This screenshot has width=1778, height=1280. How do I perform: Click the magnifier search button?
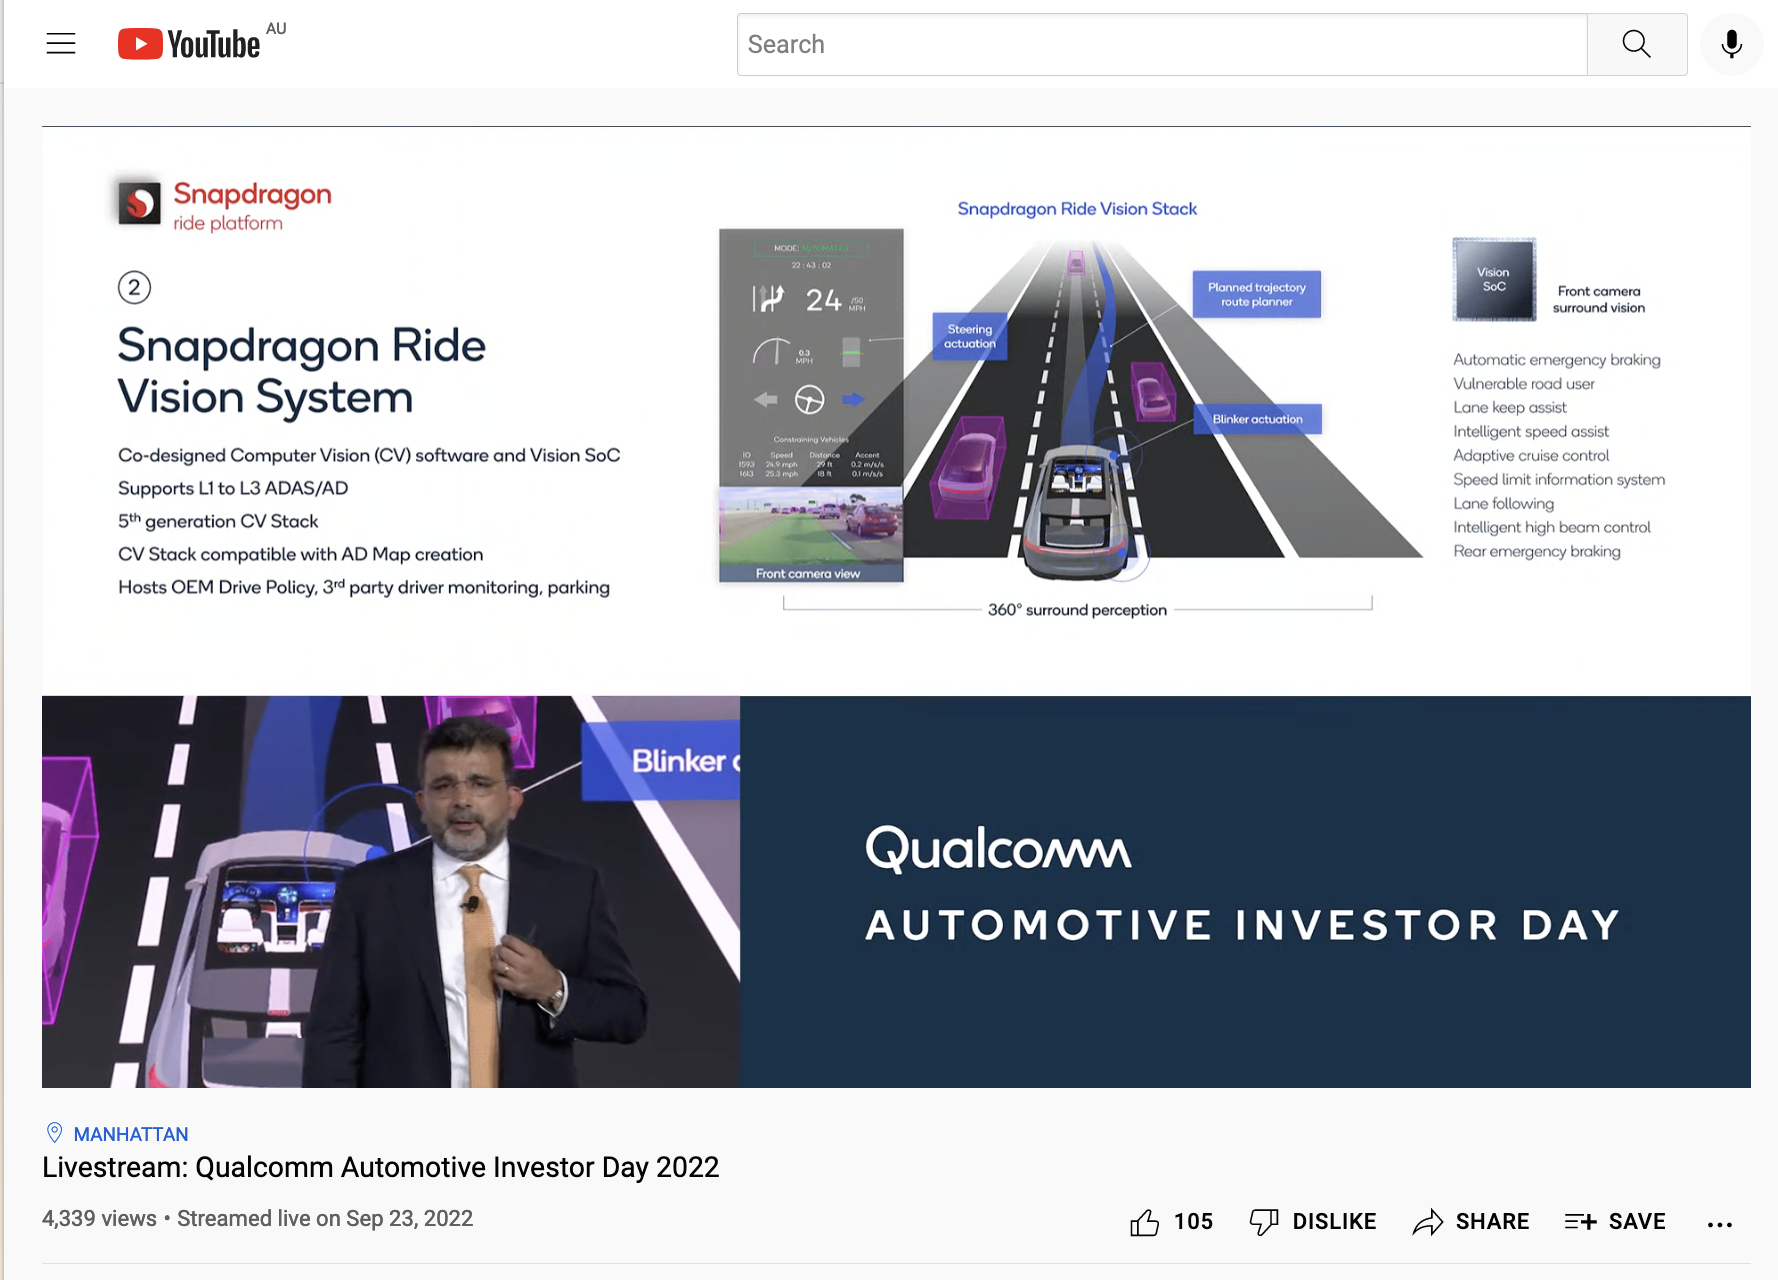click(x=1637, y=44)
